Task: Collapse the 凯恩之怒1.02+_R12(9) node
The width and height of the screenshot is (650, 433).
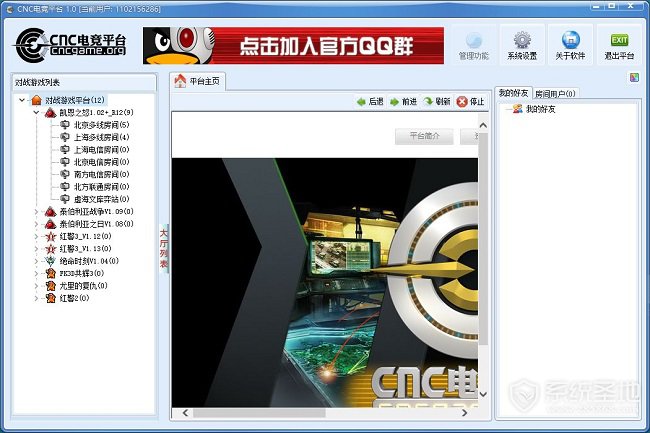Action: 36,112
